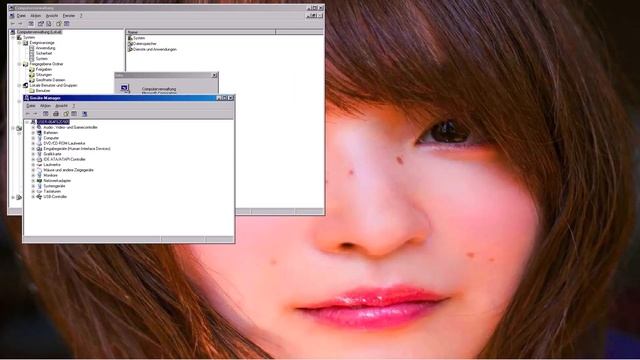Open Datei menu in Computerverwaltung window
This screenshot has height=360, width=640.
click(21, 16)
